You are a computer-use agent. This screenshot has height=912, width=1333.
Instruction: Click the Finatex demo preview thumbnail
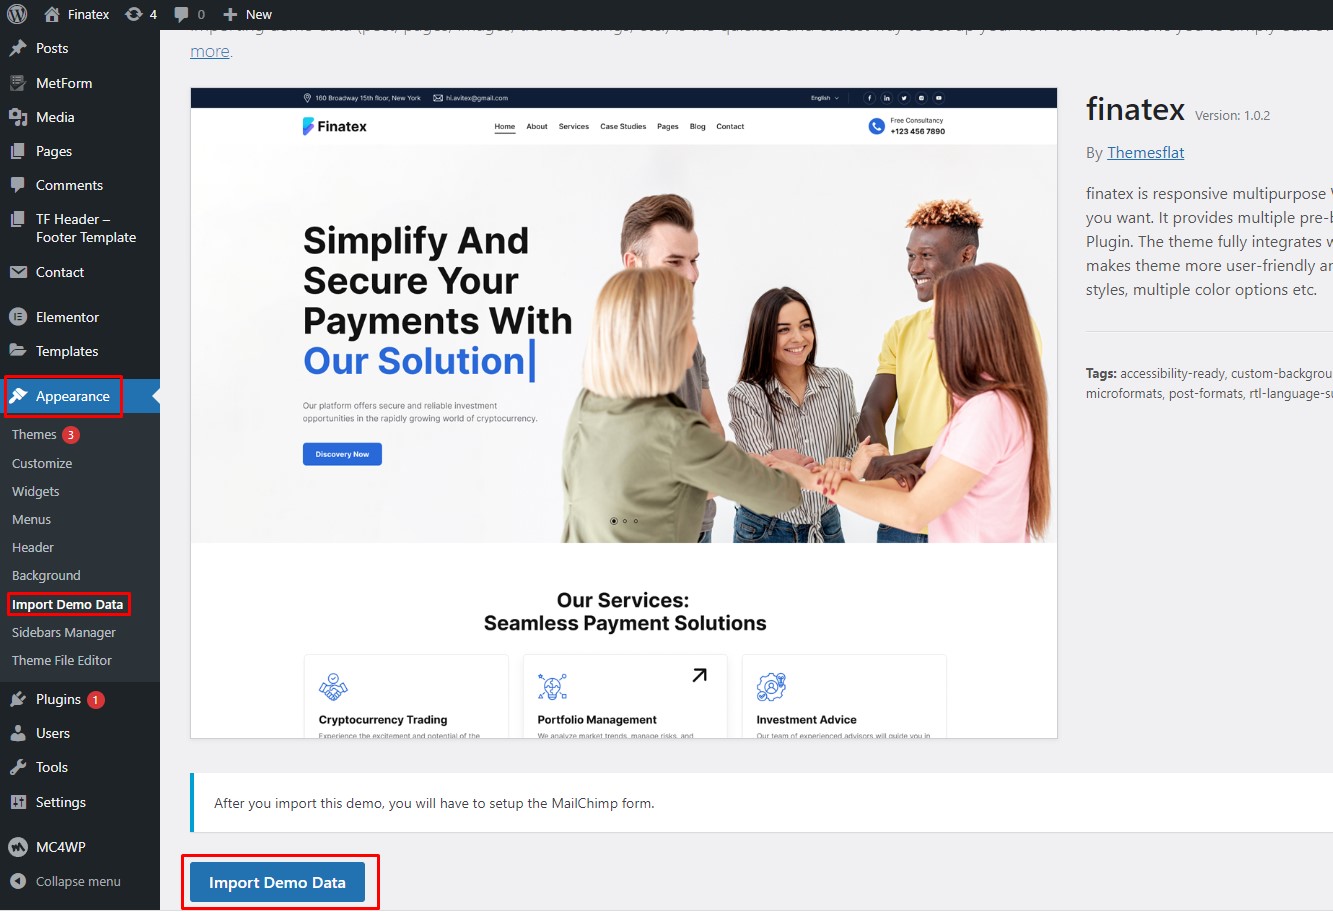coord(624,413)
